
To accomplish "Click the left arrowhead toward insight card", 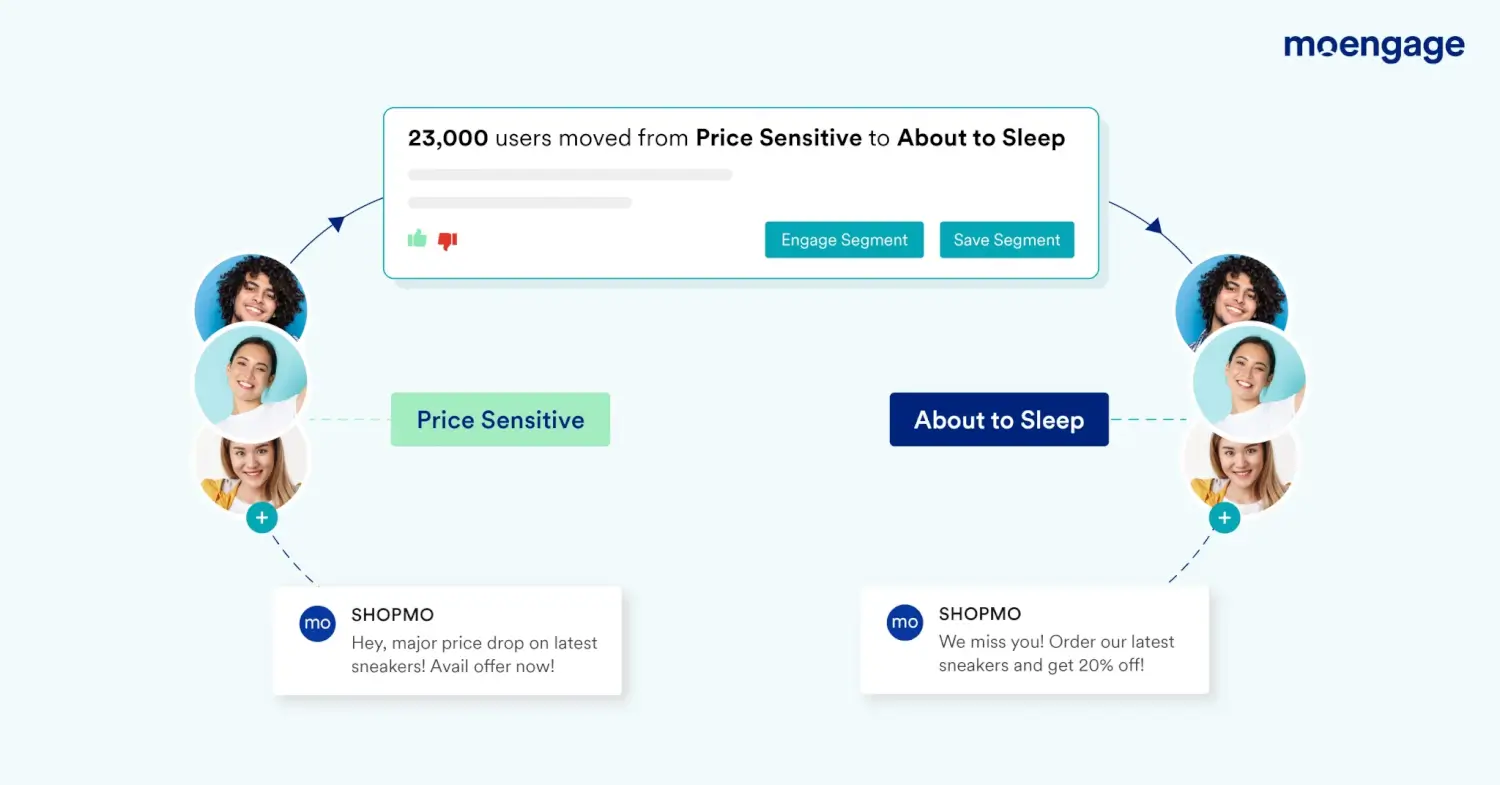I will (337, 222).
